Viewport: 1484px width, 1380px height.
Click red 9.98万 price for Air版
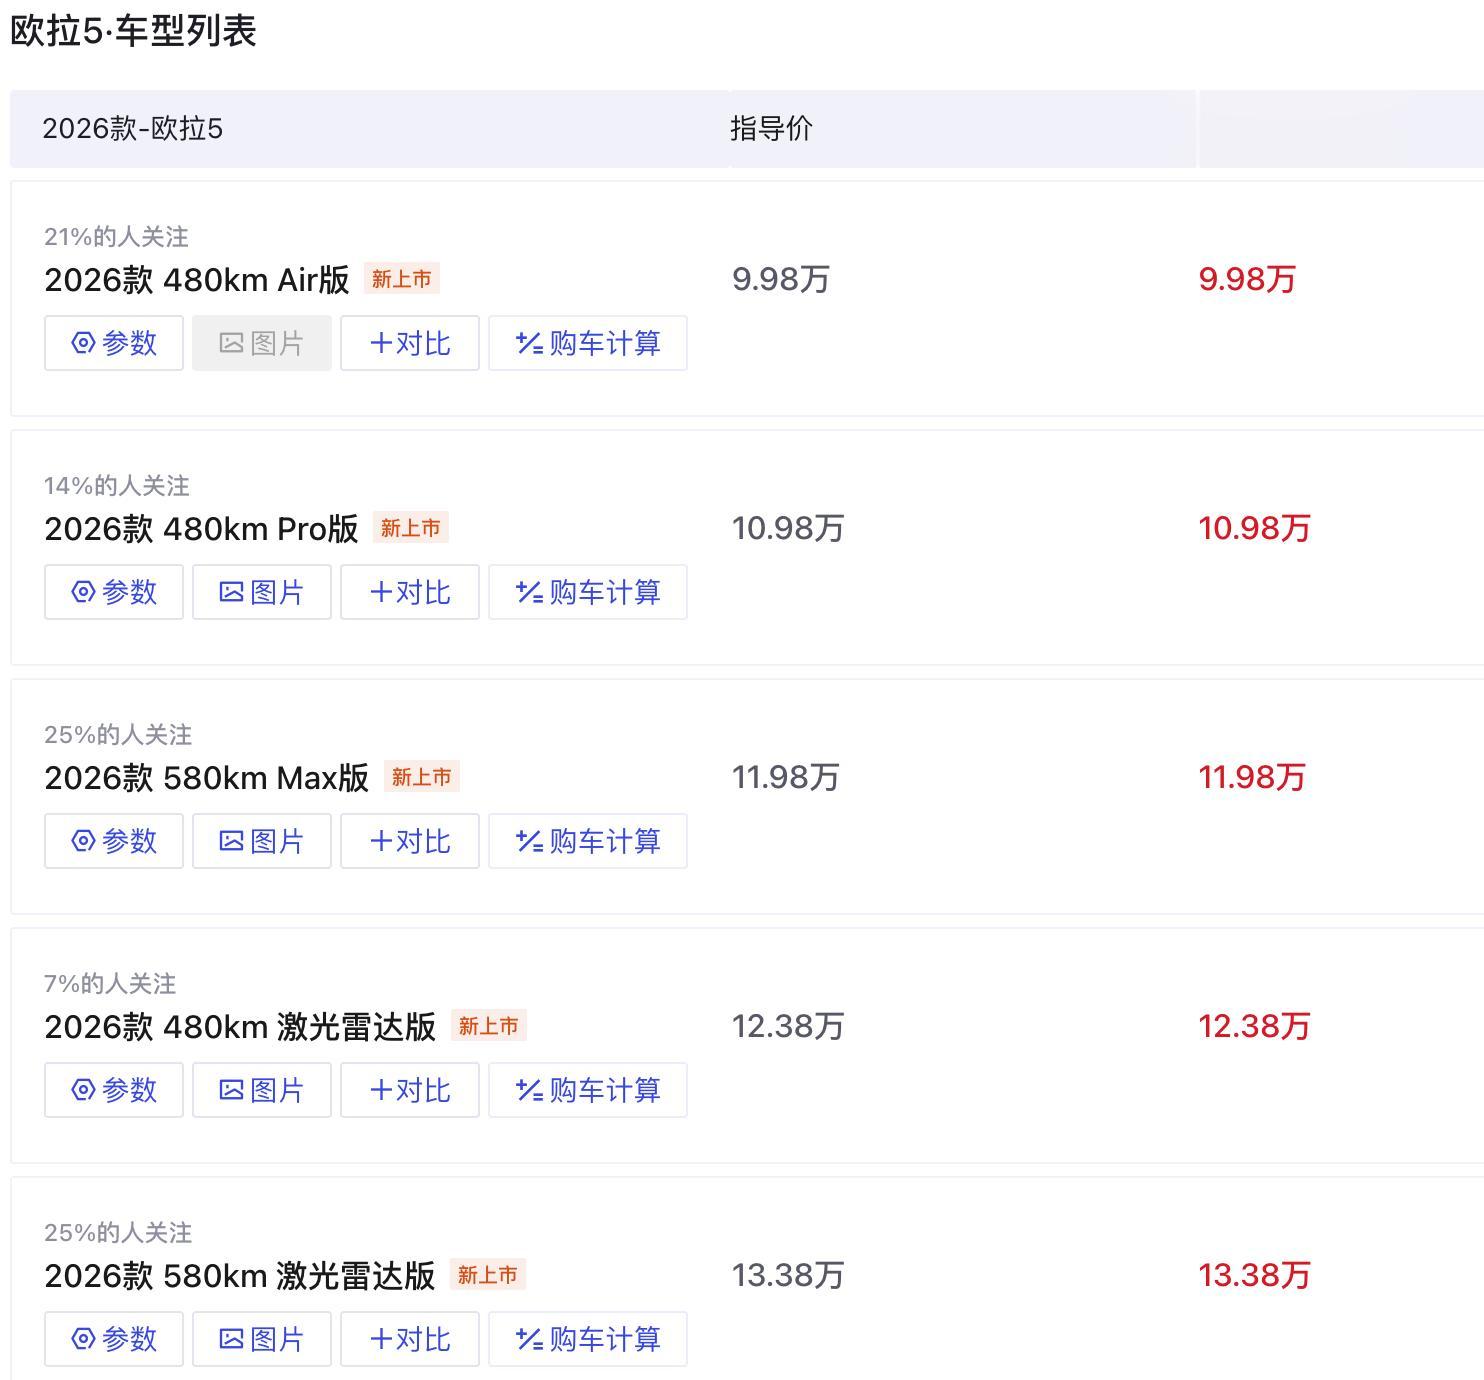(1247, 279)
